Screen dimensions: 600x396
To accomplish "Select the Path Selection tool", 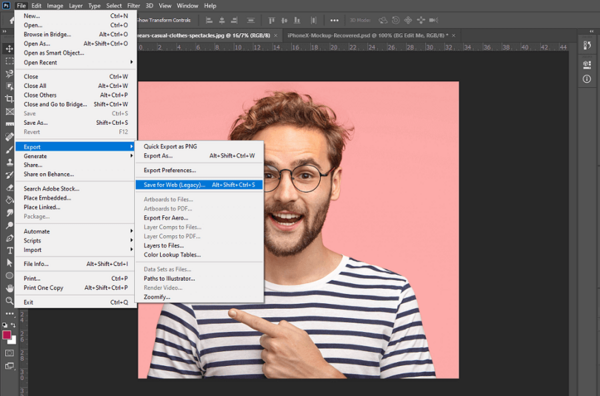I will [x=9, y=263].
